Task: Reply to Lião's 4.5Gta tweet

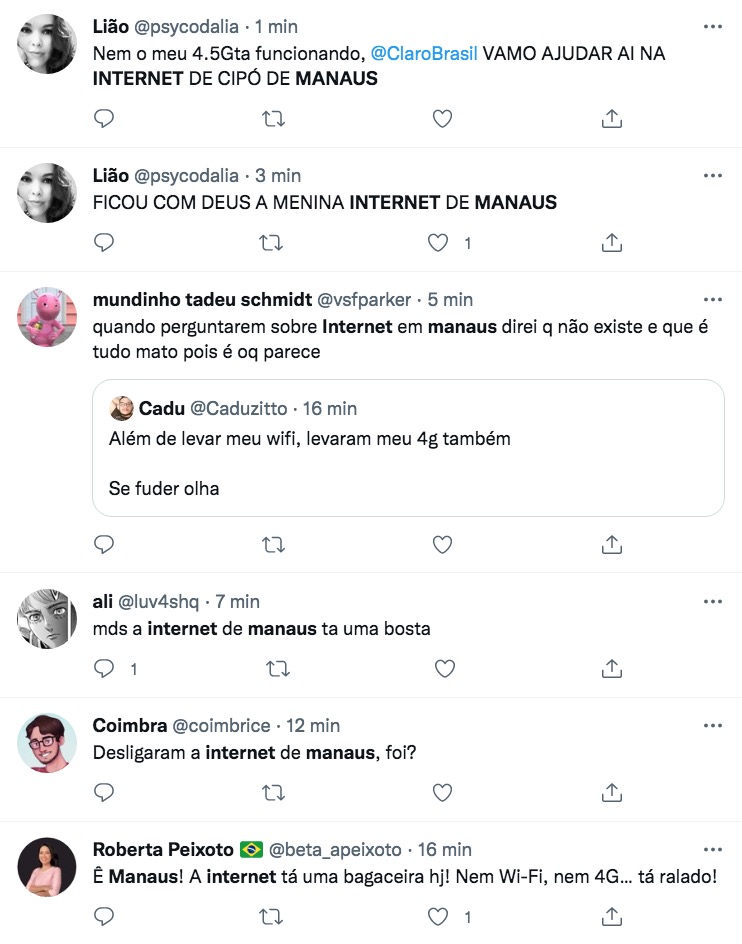Action: pos(104,119)
